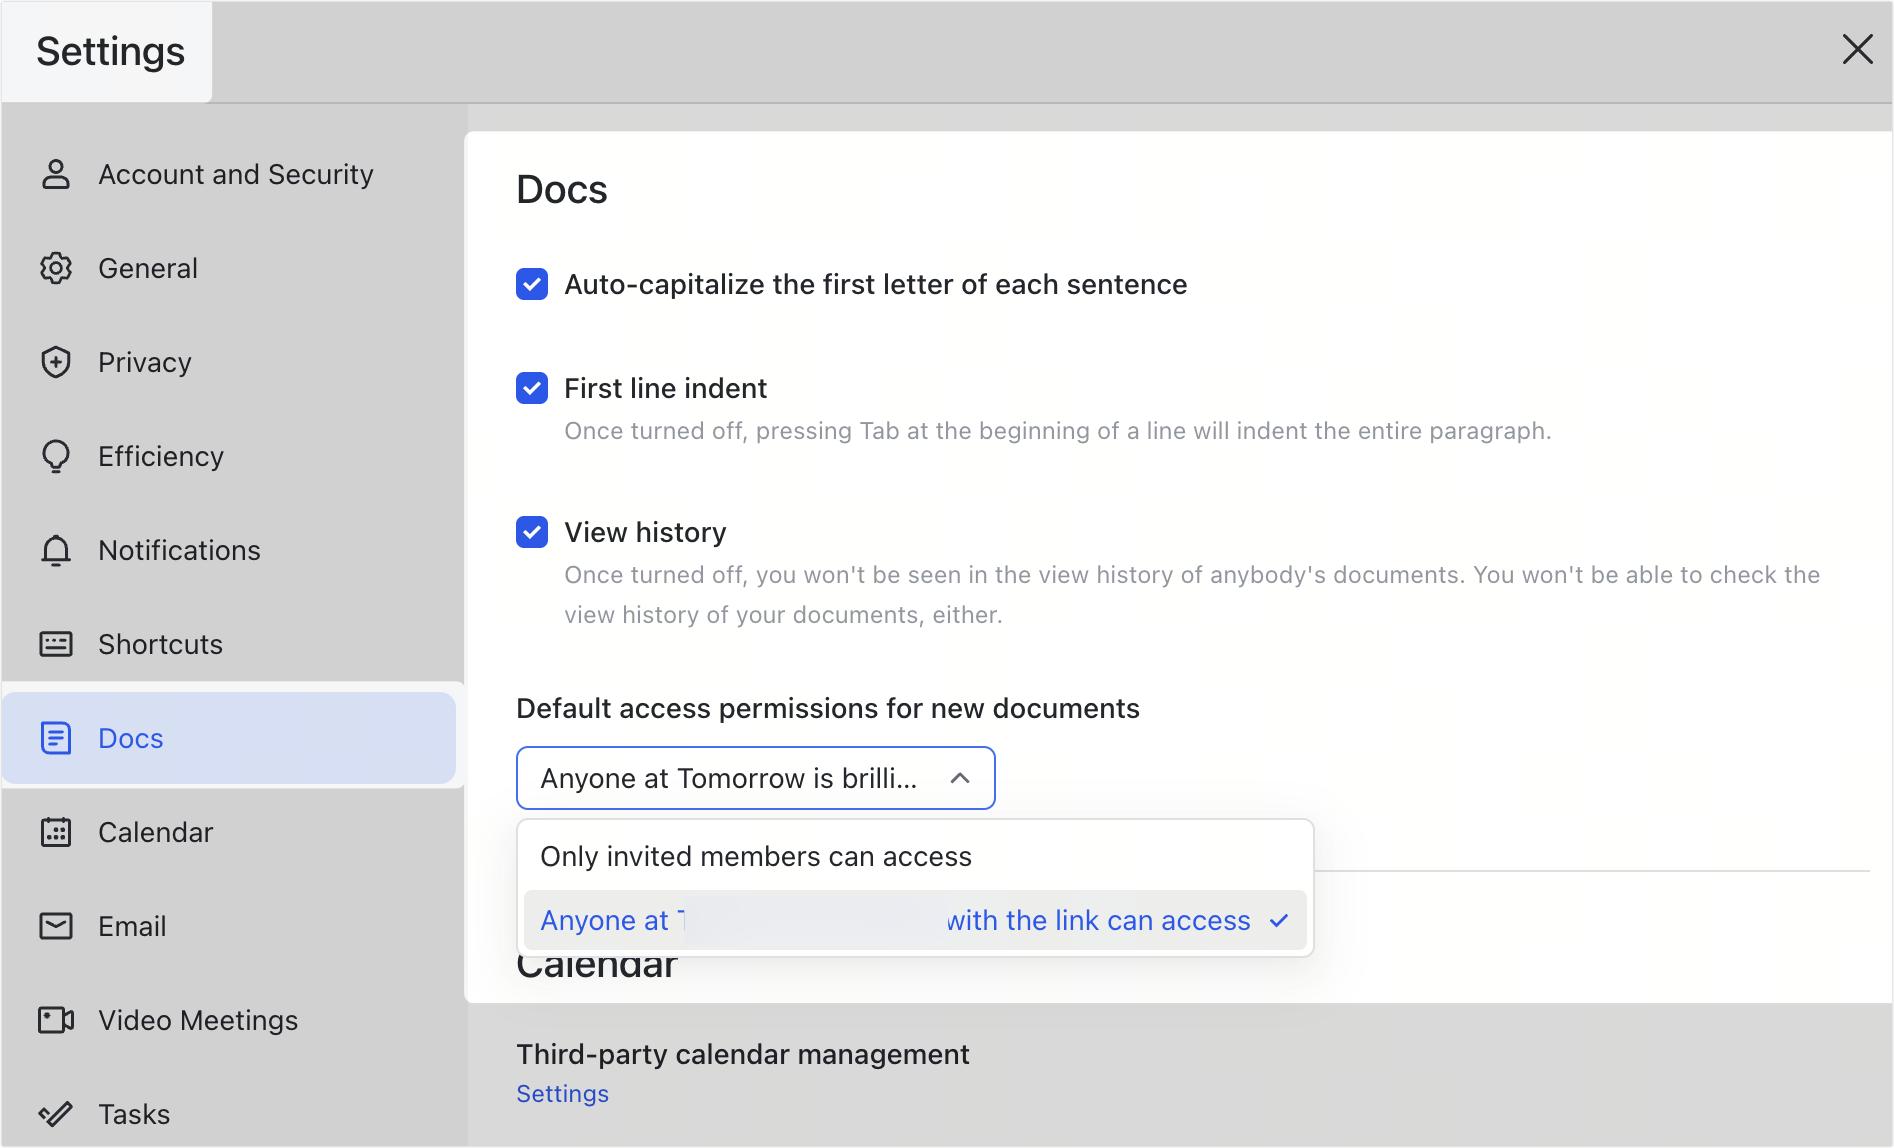Collapse the default access permissions dropdown
1894x1148 pixels.
(x=960, y=777)
